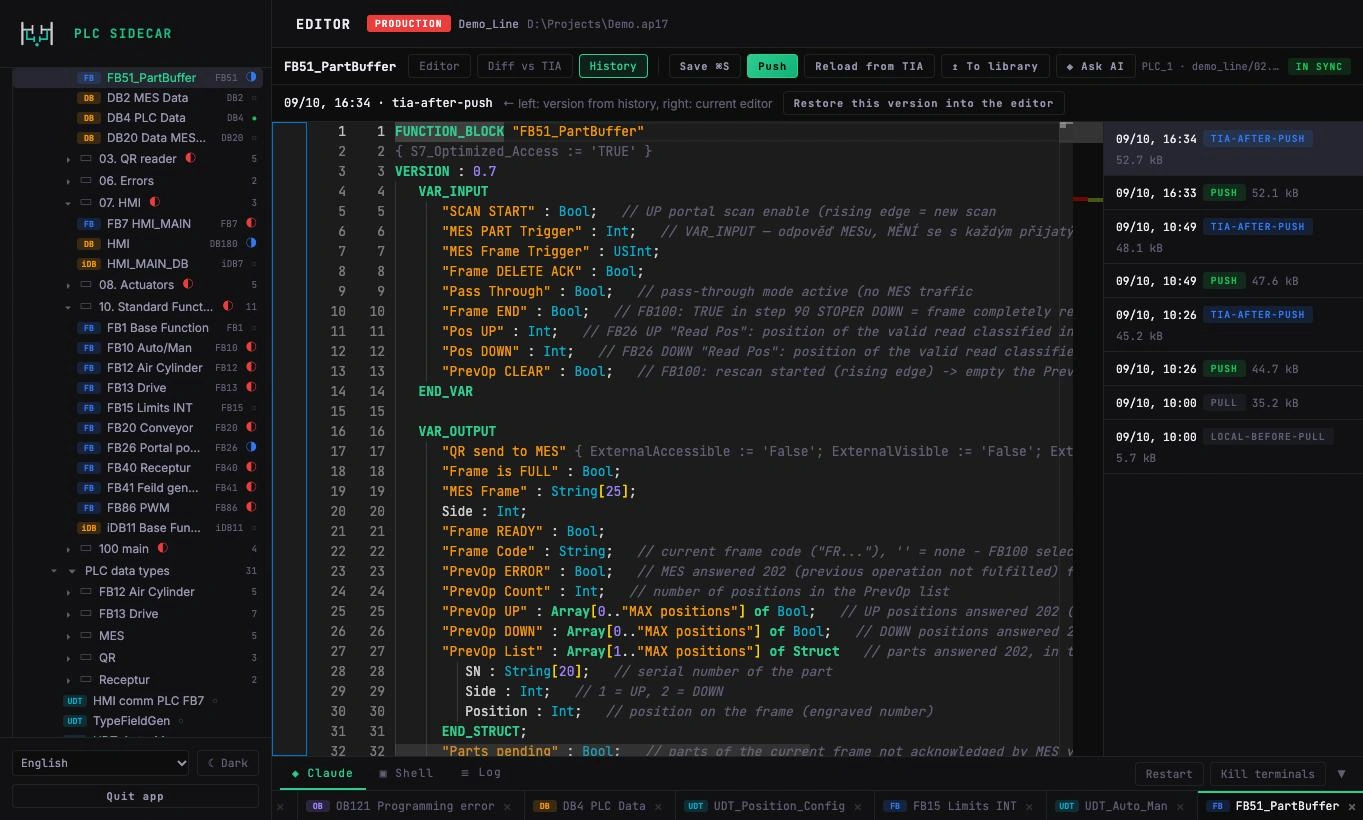Switch to the Editor view mode
The width and height of the screenshot is (1363, 820).
pyautogui.click(x=439, y=66)
